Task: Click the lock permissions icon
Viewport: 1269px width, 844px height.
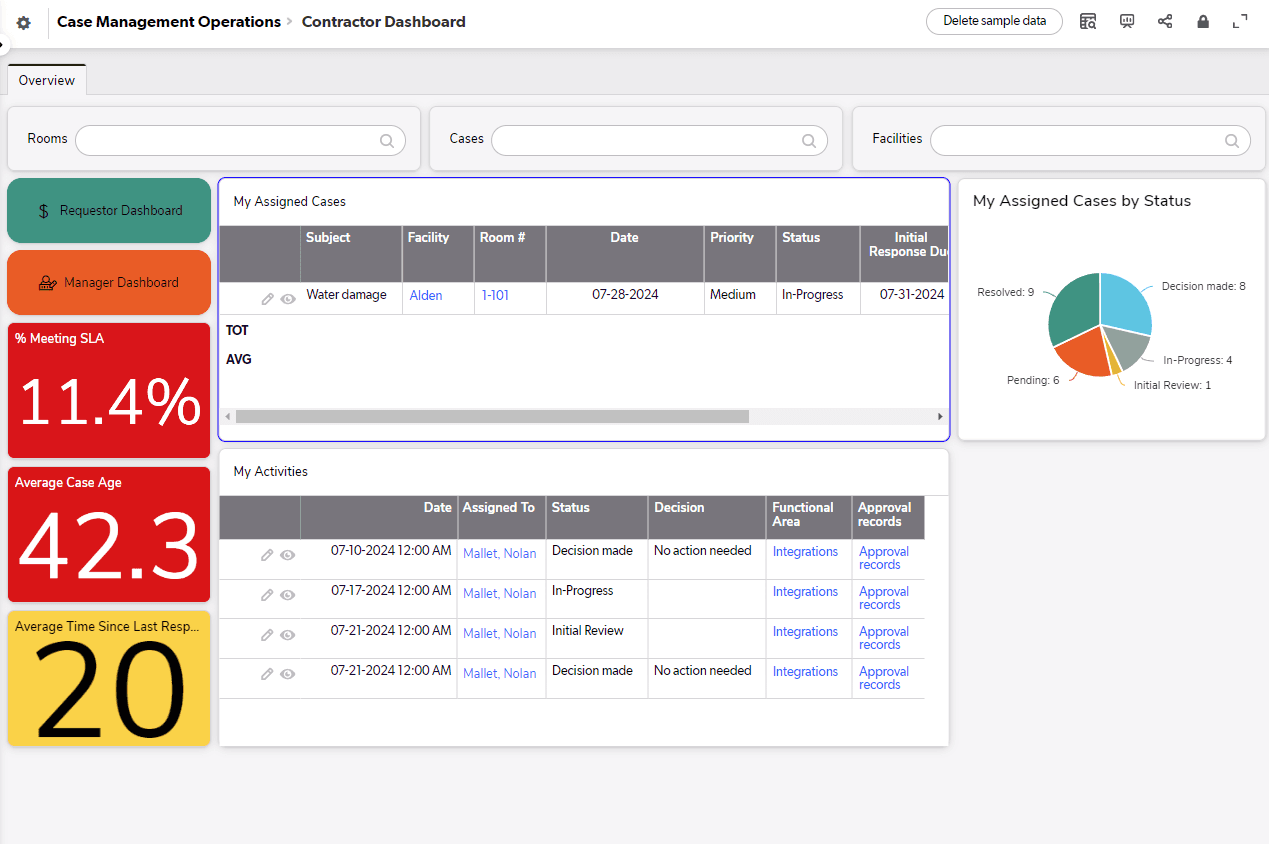Action: pyautogui.click(x=1203, y=21)
